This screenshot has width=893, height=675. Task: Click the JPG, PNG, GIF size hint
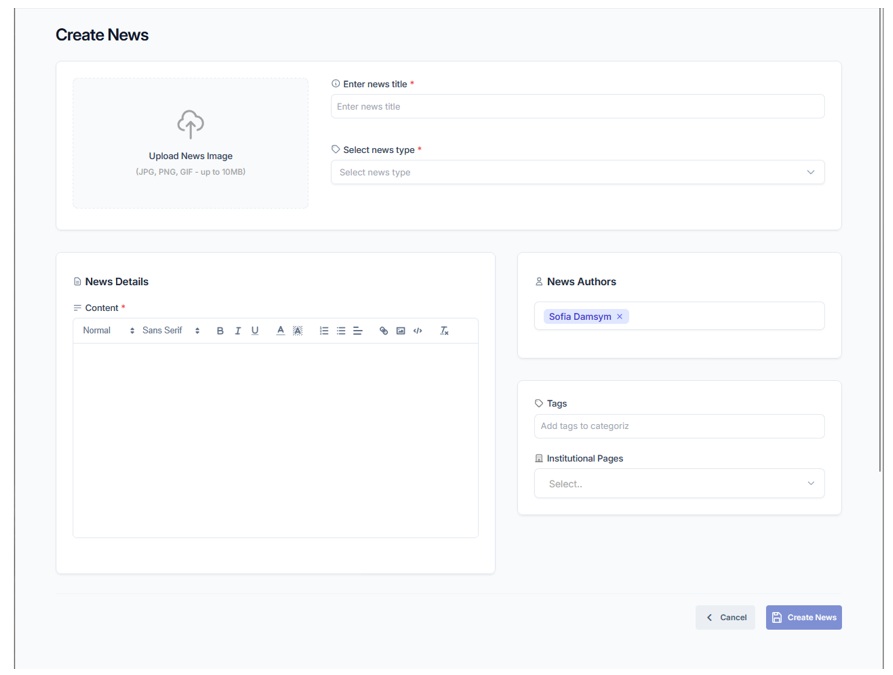click(190, 172)
